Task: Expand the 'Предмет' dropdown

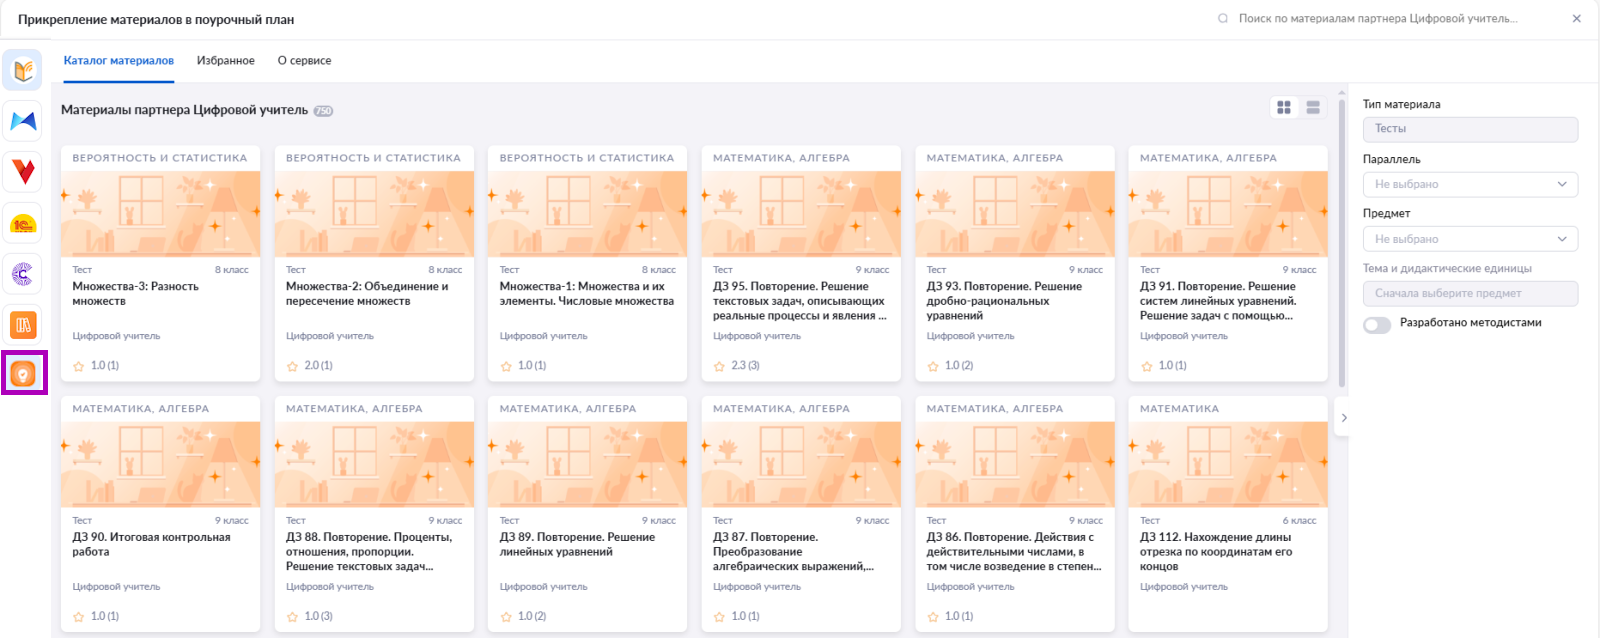Action: tap(1470, 239)
